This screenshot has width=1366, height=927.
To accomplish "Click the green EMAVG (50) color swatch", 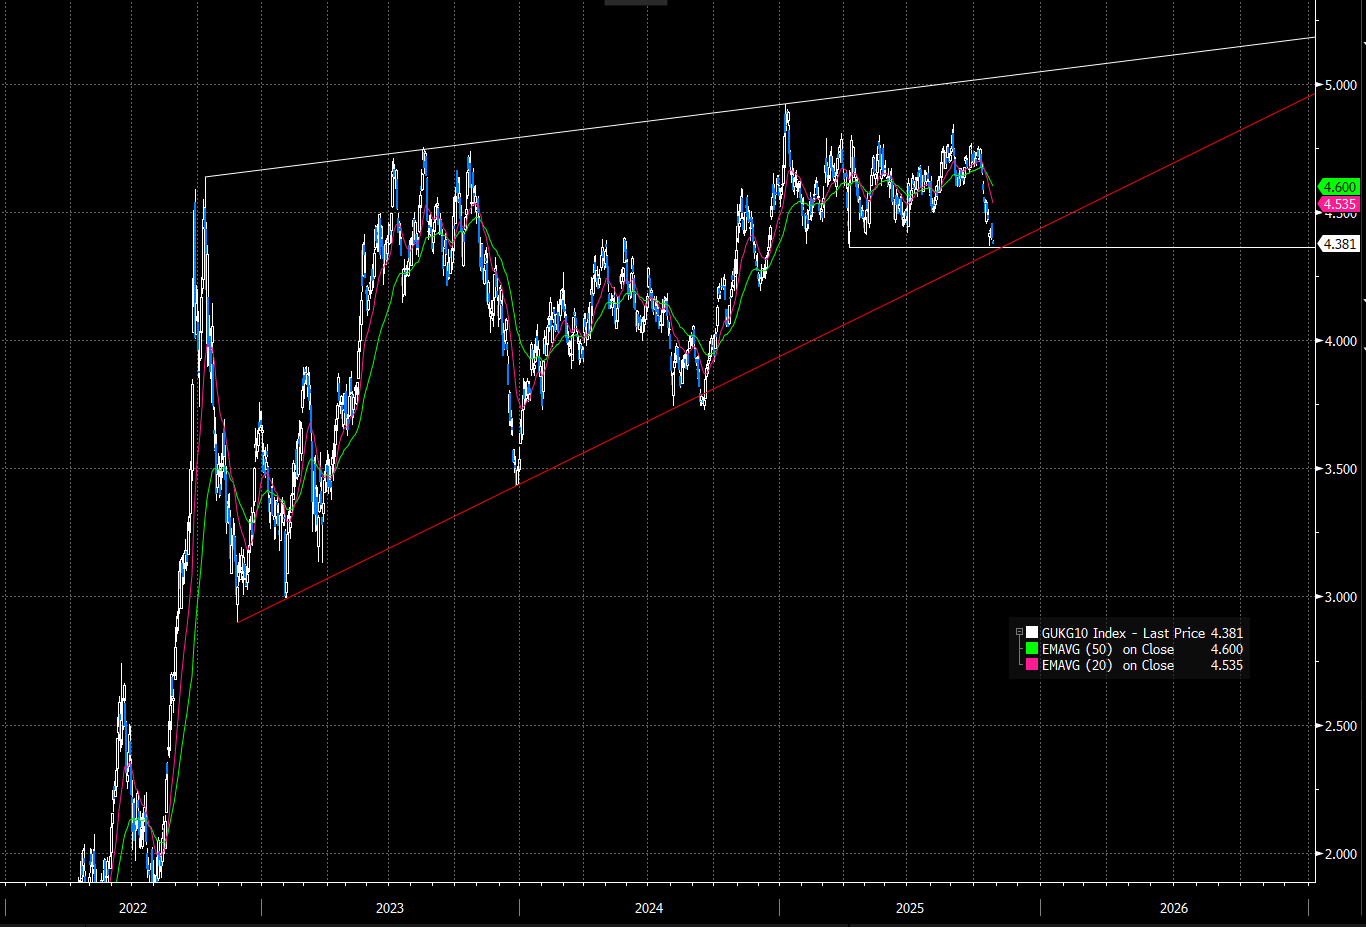I will tap(1032, 649).
